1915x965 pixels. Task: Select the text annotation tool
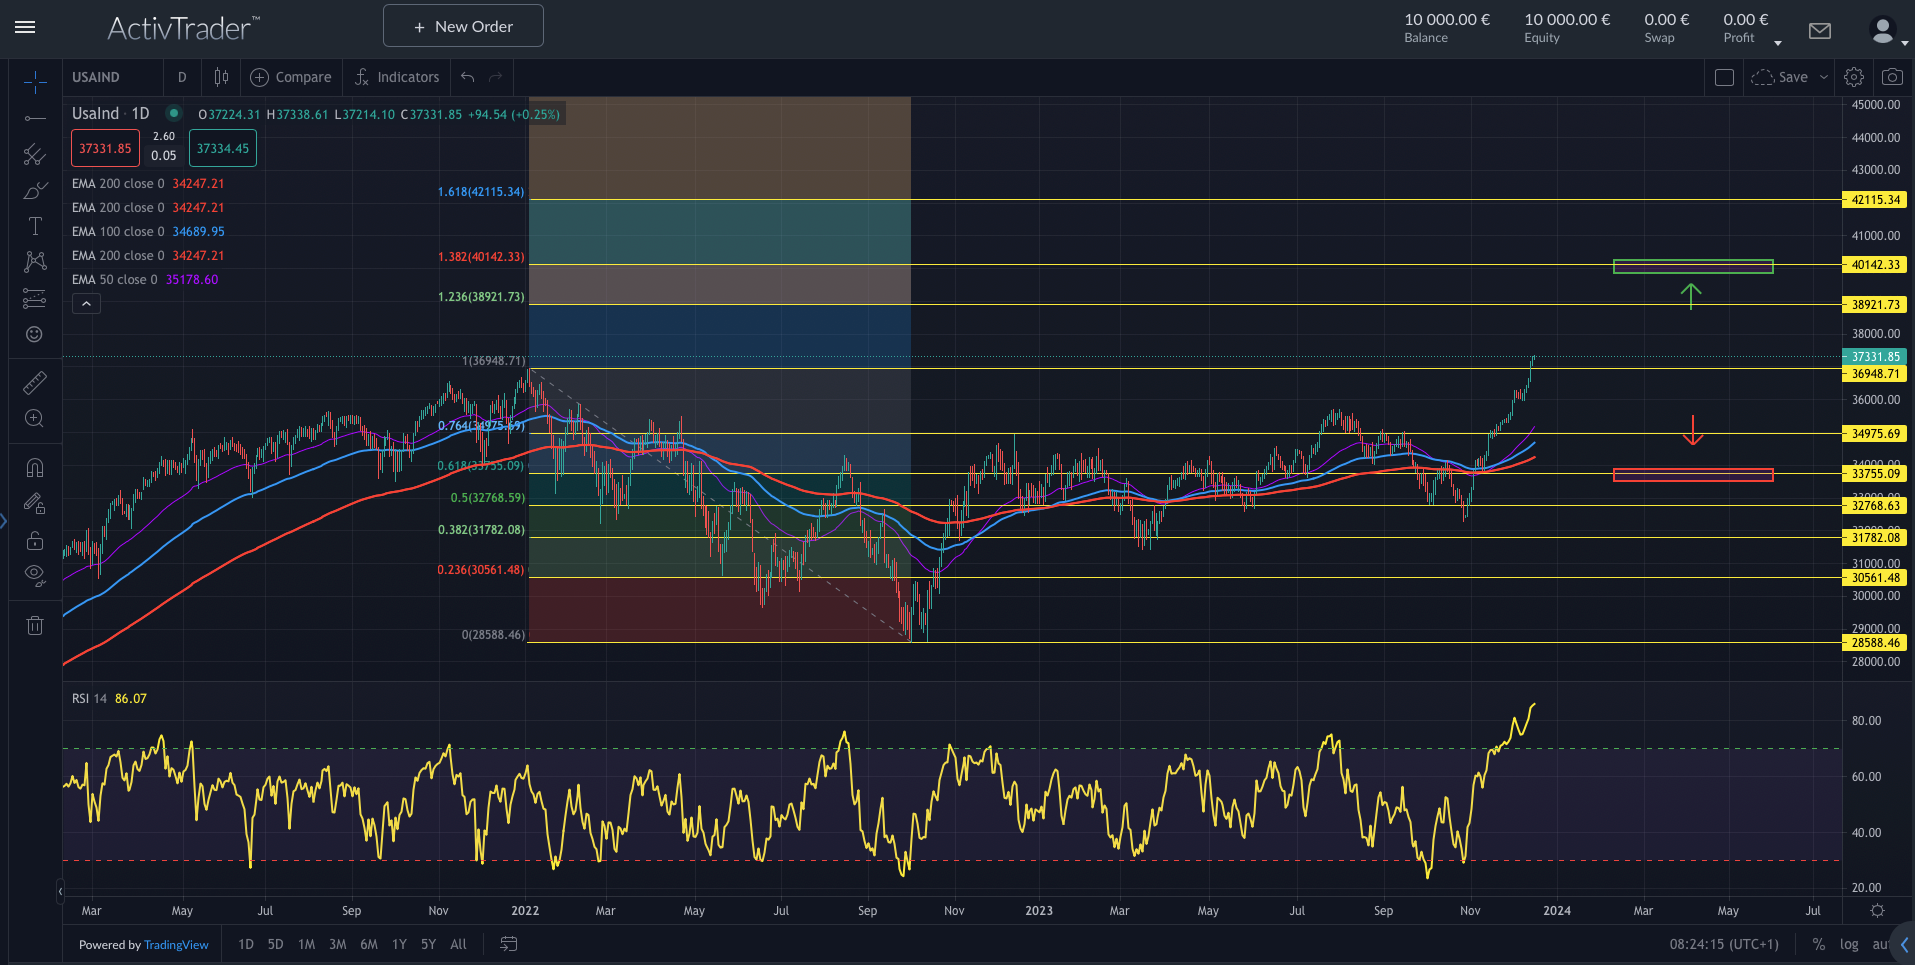35,226
